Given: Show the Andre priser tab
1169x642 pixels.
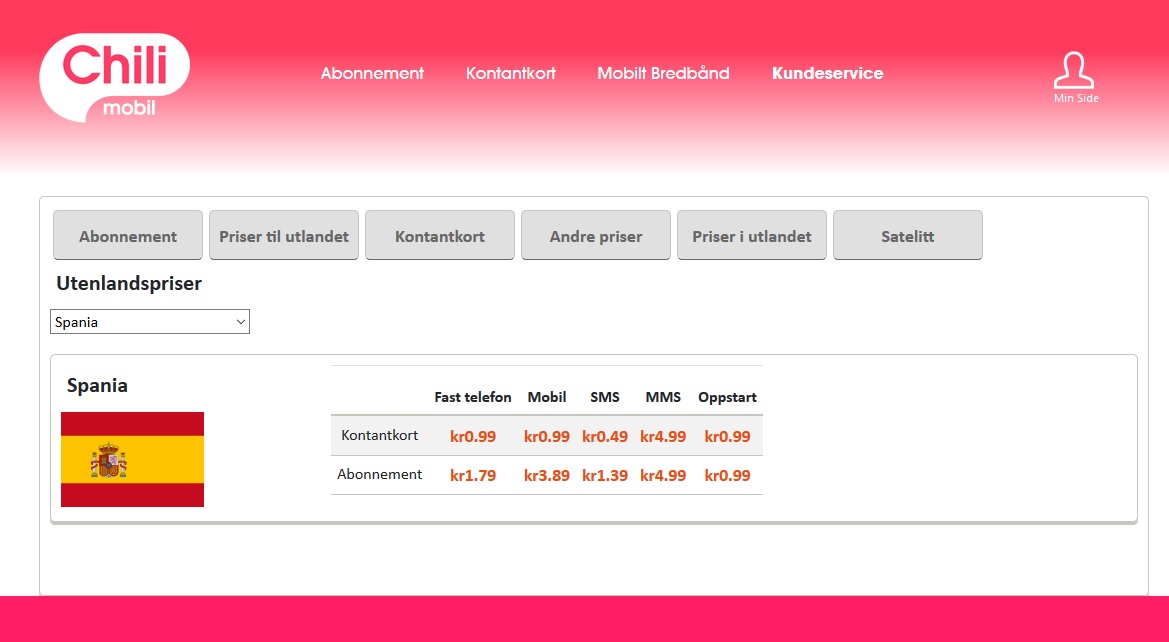Looking at the screenshot, I should [596, 236].
